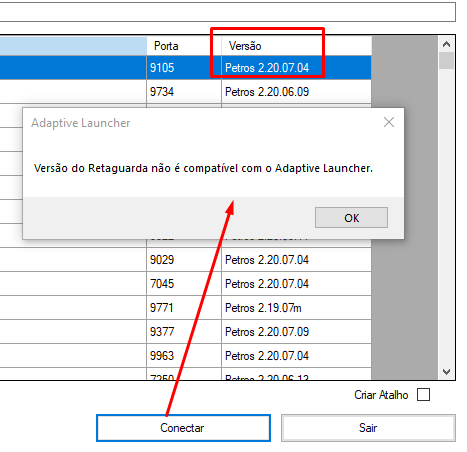This screenshot has height=452, width=467.
Task: Sort by the Versão column header
Action: point(296,46)
